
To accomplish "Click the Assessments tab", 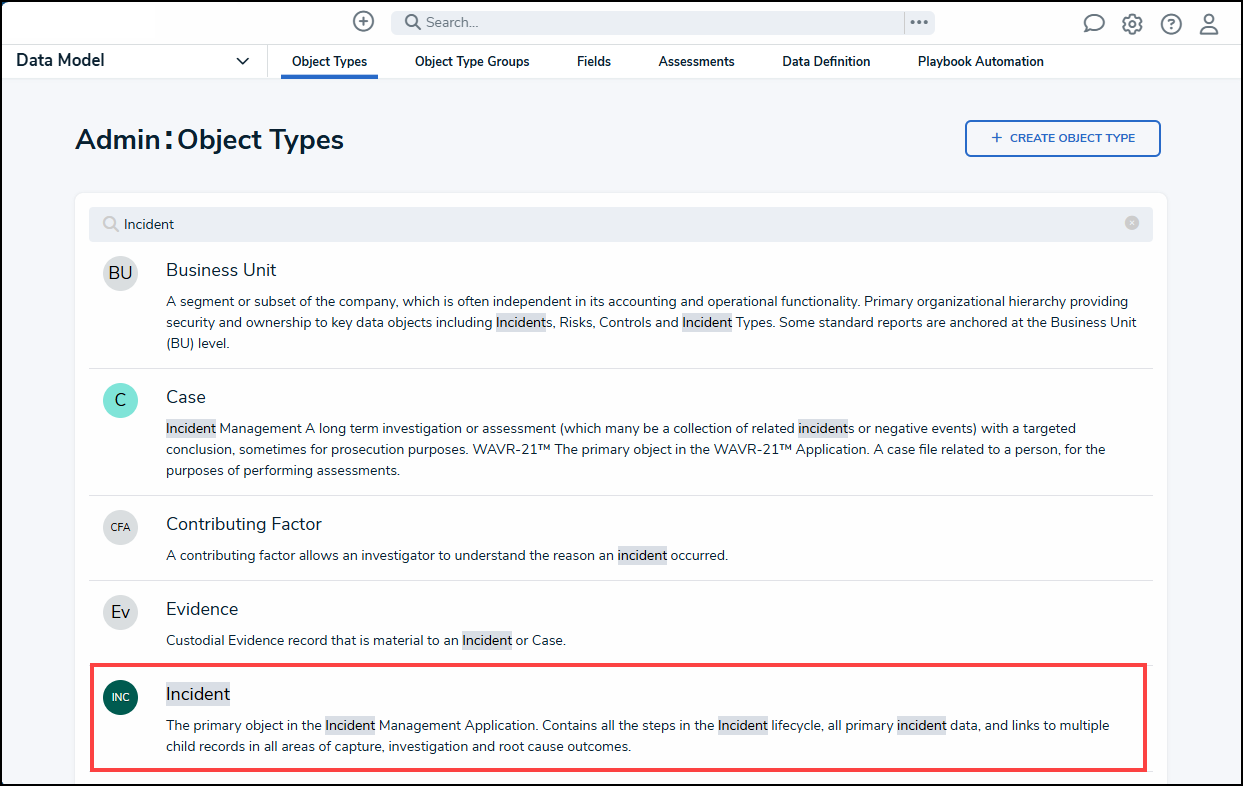I will pyautogui.click(x=696, y=61).
